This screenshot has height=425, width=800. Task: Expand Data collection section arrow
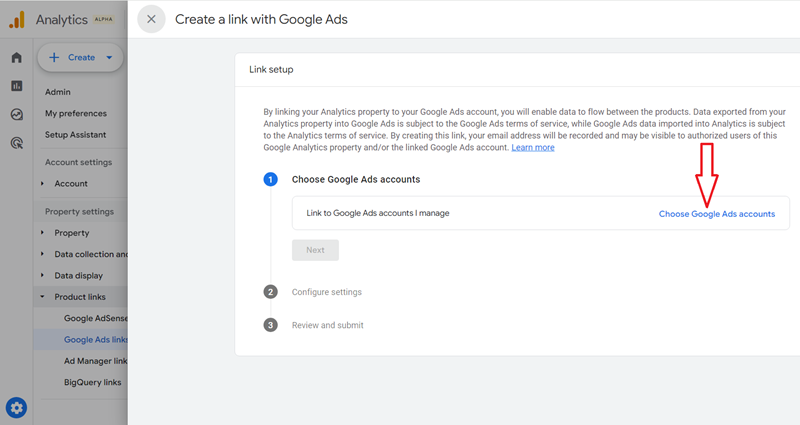coord(42,254)
